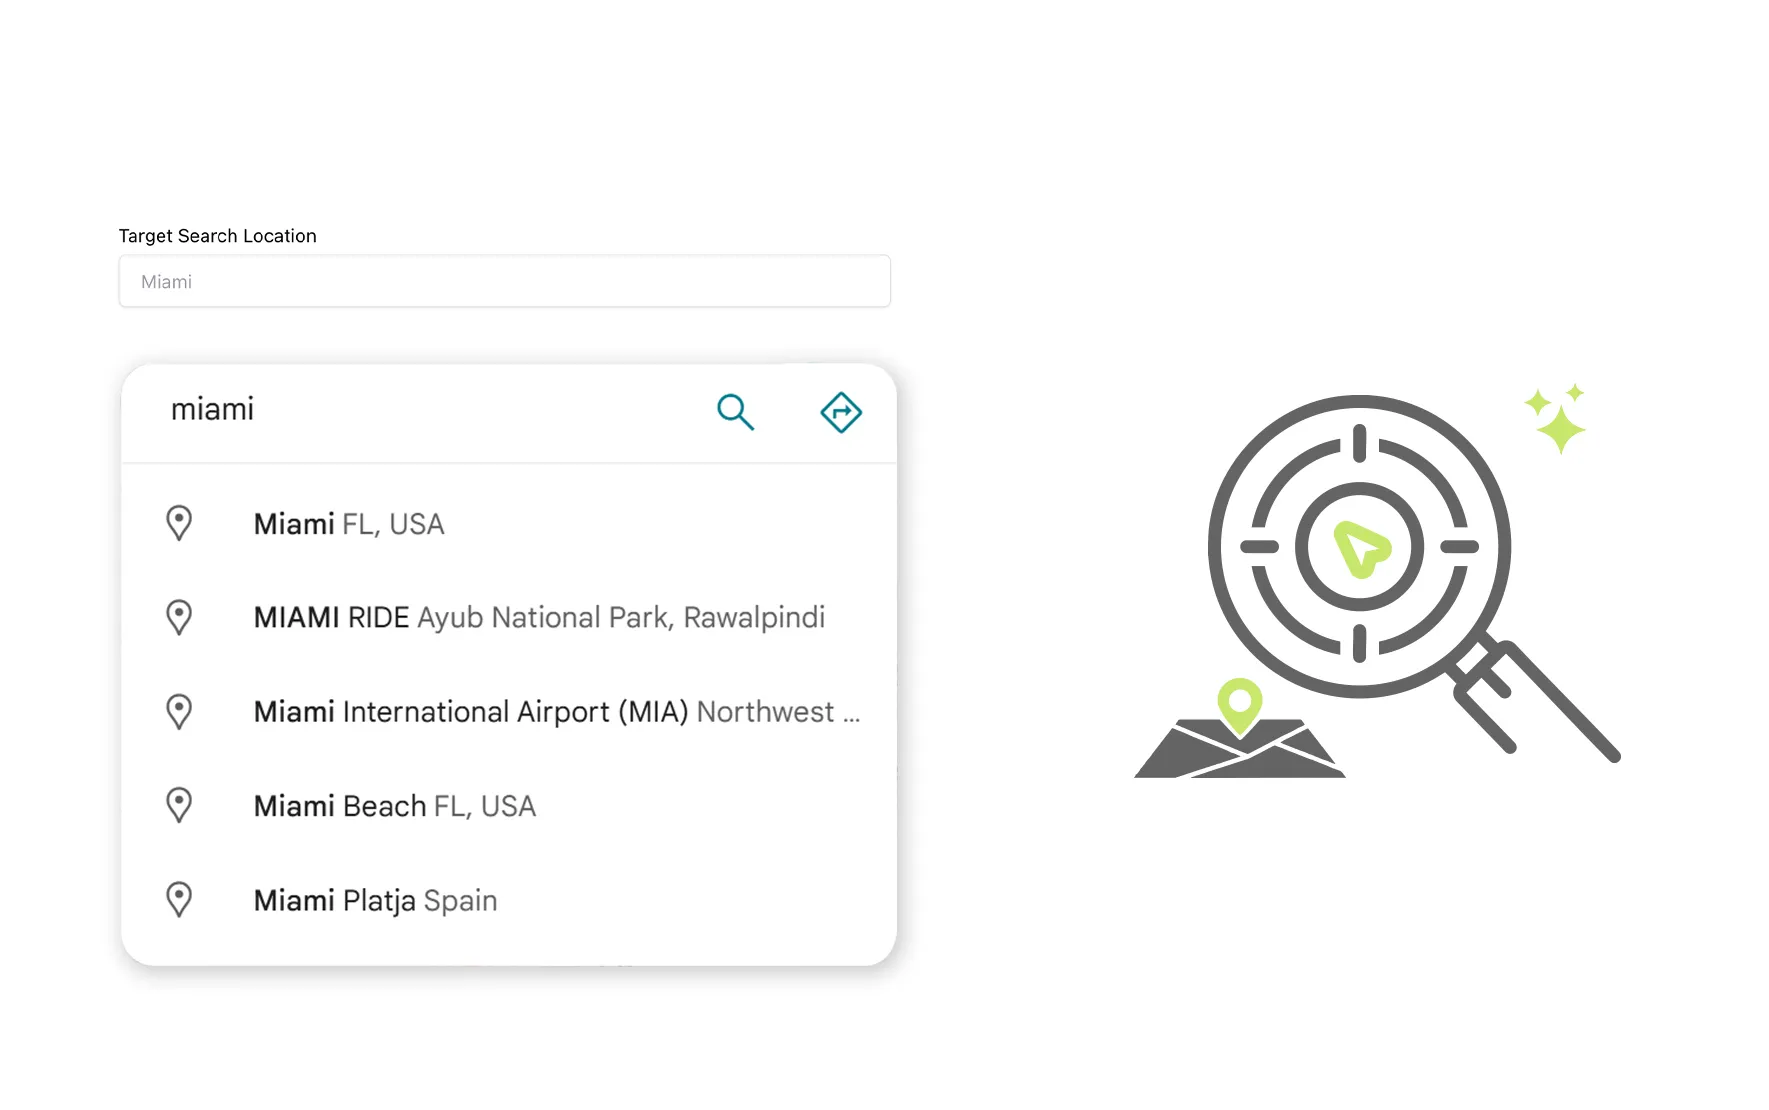
Task: Click the directions arrow diamond icon
Action: [841, 412]
